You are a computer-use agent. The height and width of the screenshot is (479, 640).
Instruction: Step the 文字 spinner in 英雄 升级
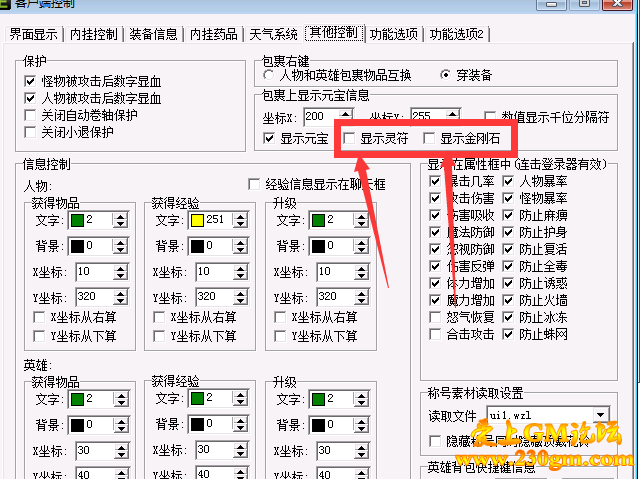point(361,399)
